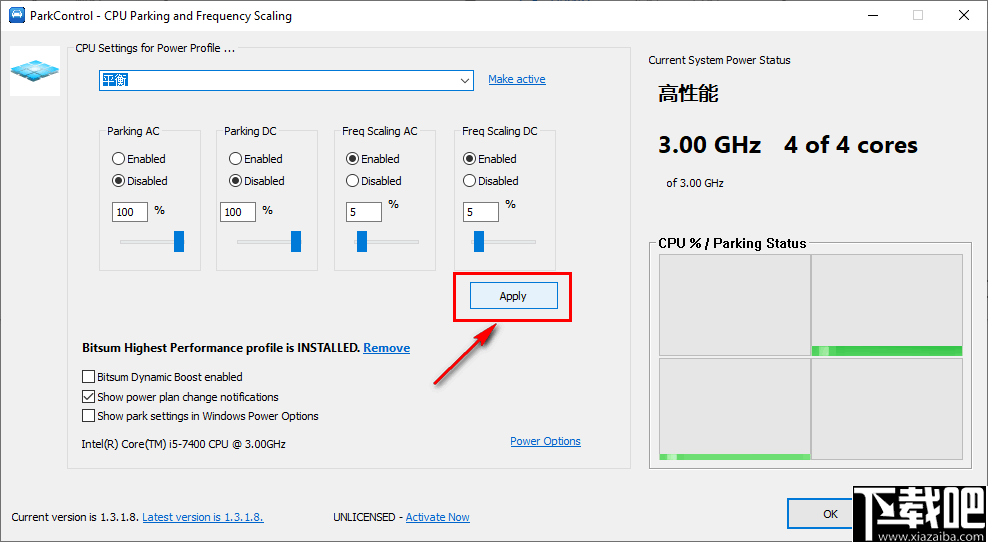Click the 'Intel(R) Core(TM) i5-7400 CPU @ 3.00GHz' text
The image size is (988, 542).
coord(183,444)
